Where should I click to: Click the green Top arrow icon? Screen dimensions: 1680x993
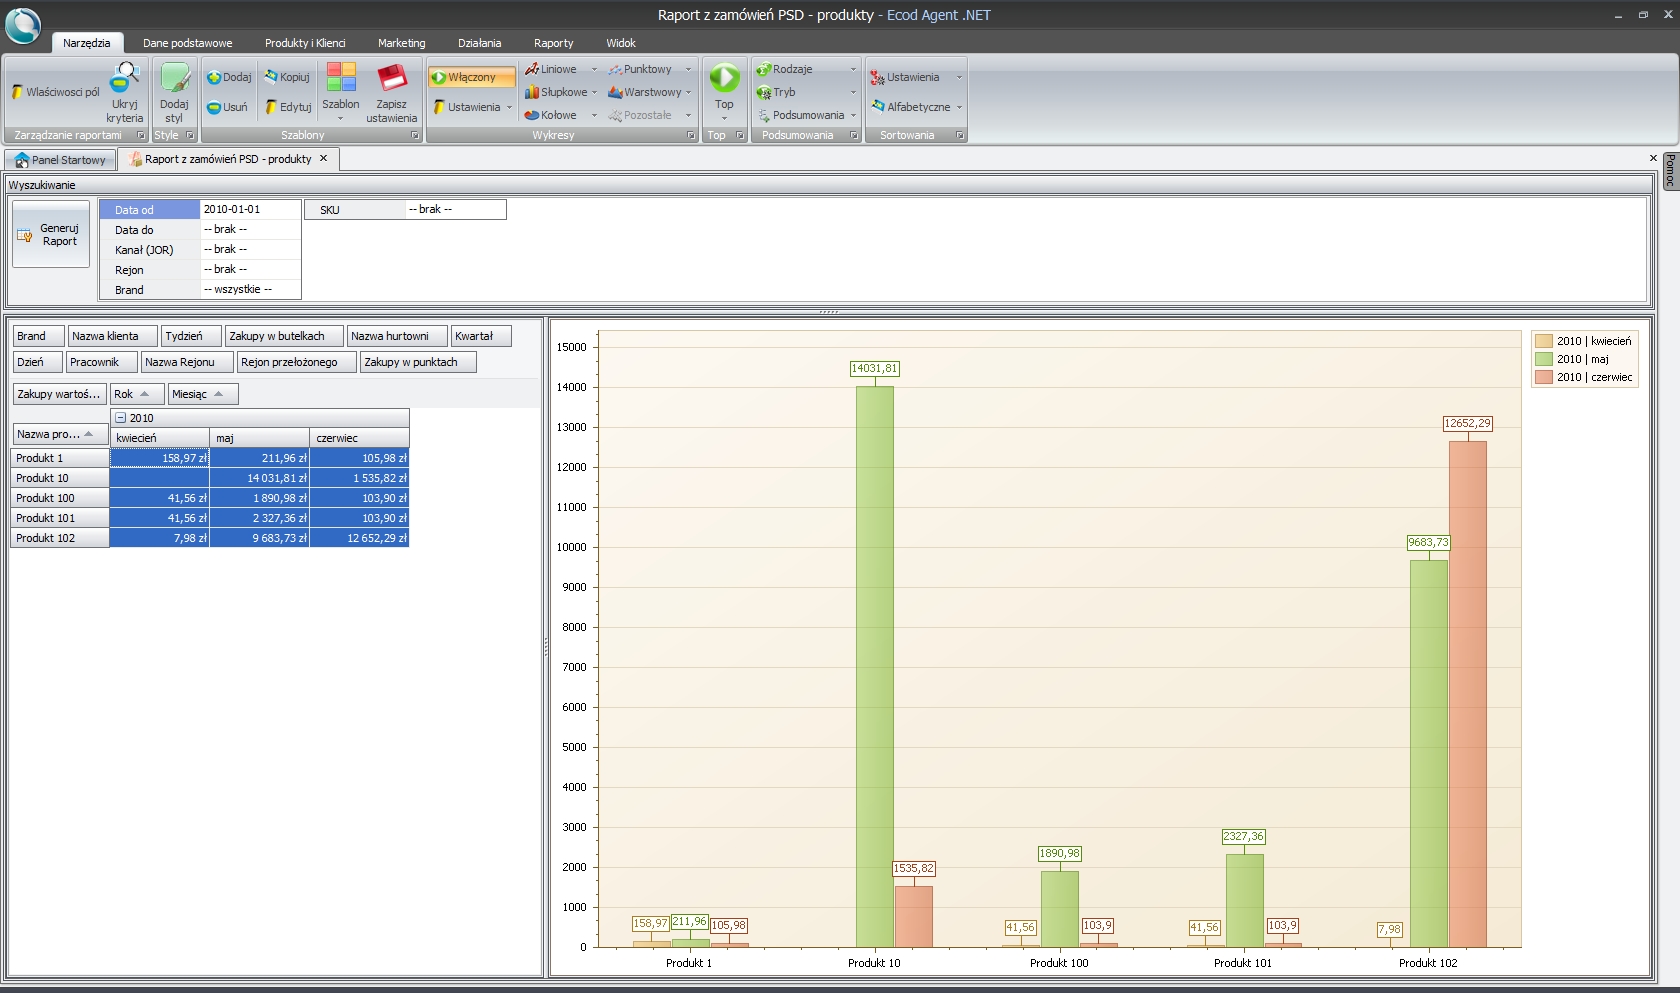pyautogui.click(x=724, y=78)
